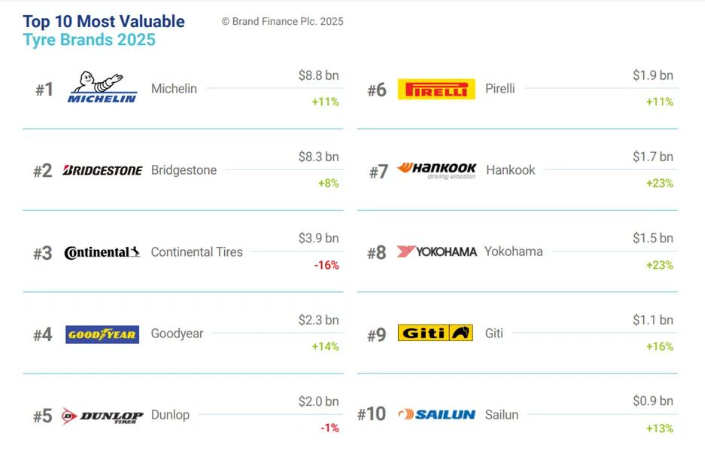The height and width of the screenshot is (449, 705).
Task: Select the Continental logo
Action: click(102, 252)
